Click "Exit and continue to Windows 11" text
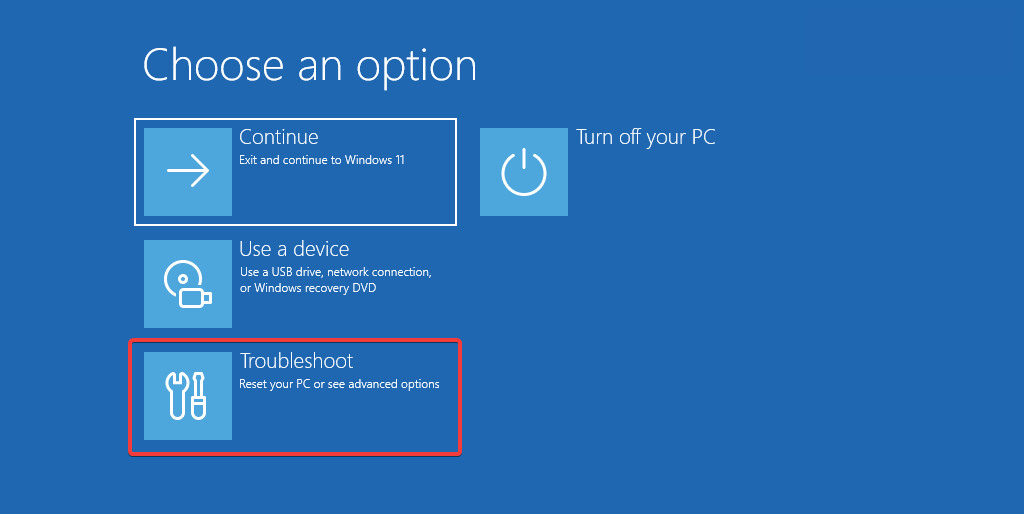Viewport: 1024px width, 514px height. click(322, 160)
